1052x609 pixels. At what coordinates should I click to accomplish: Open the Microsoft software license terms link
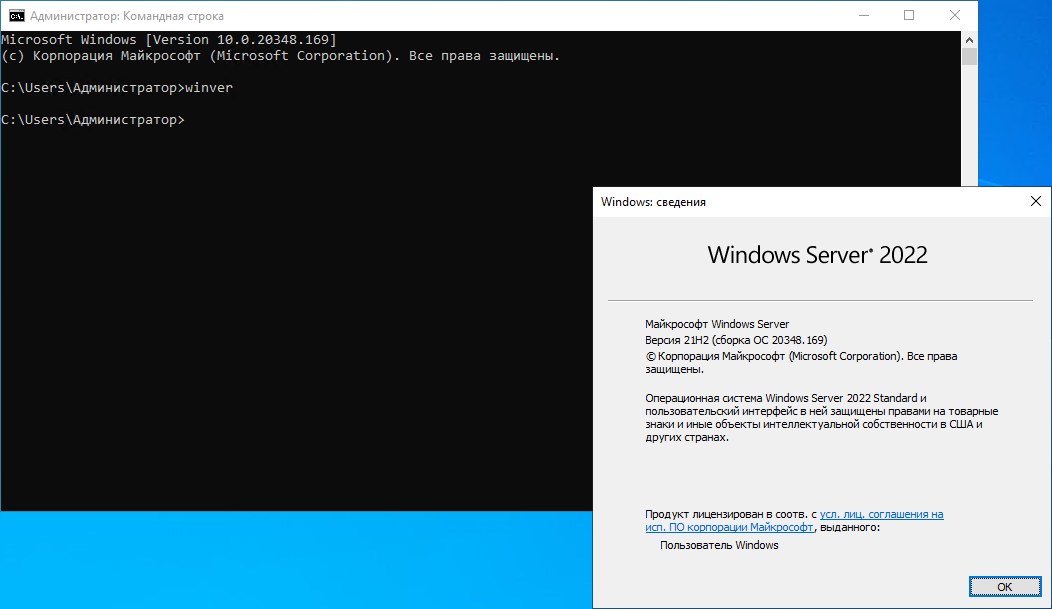(794, 520)
